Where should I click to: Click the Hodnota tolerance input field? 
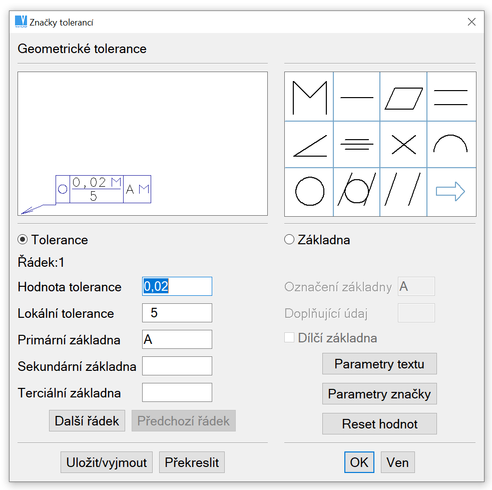(177, 286)
